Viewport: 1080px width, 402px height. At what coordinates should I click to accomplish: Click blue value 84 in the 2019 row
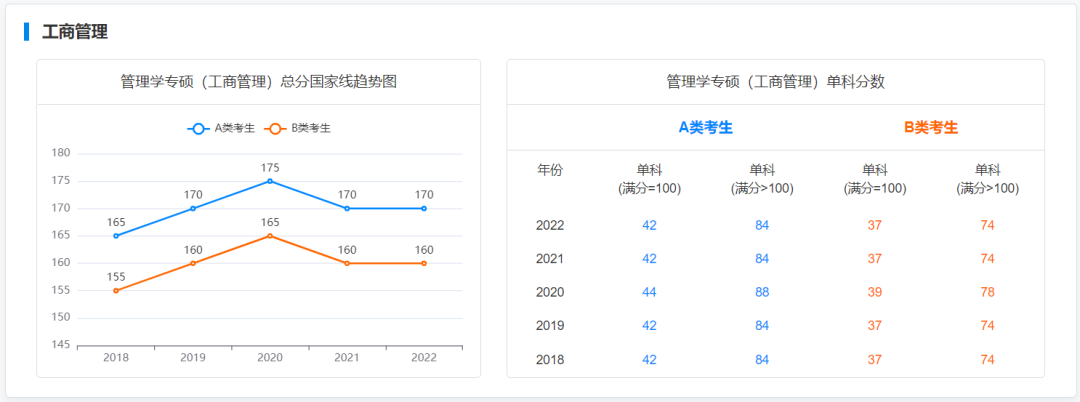[762, 326]
